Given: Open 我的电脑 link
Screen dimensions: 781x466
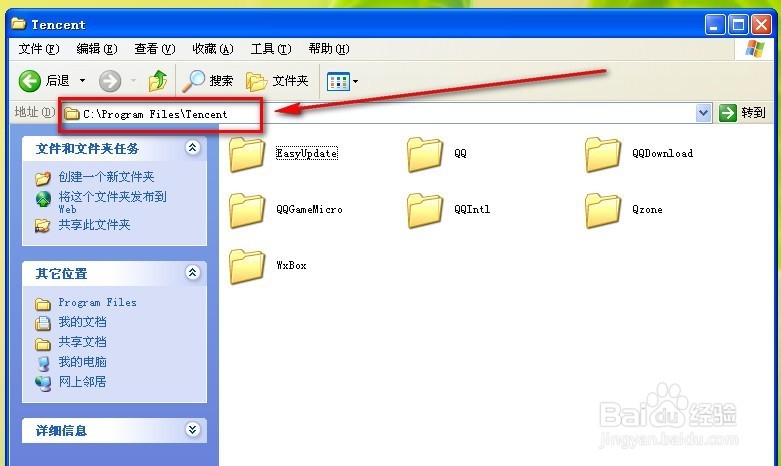Looking at the screenshot, I should [x=82, y=362].
